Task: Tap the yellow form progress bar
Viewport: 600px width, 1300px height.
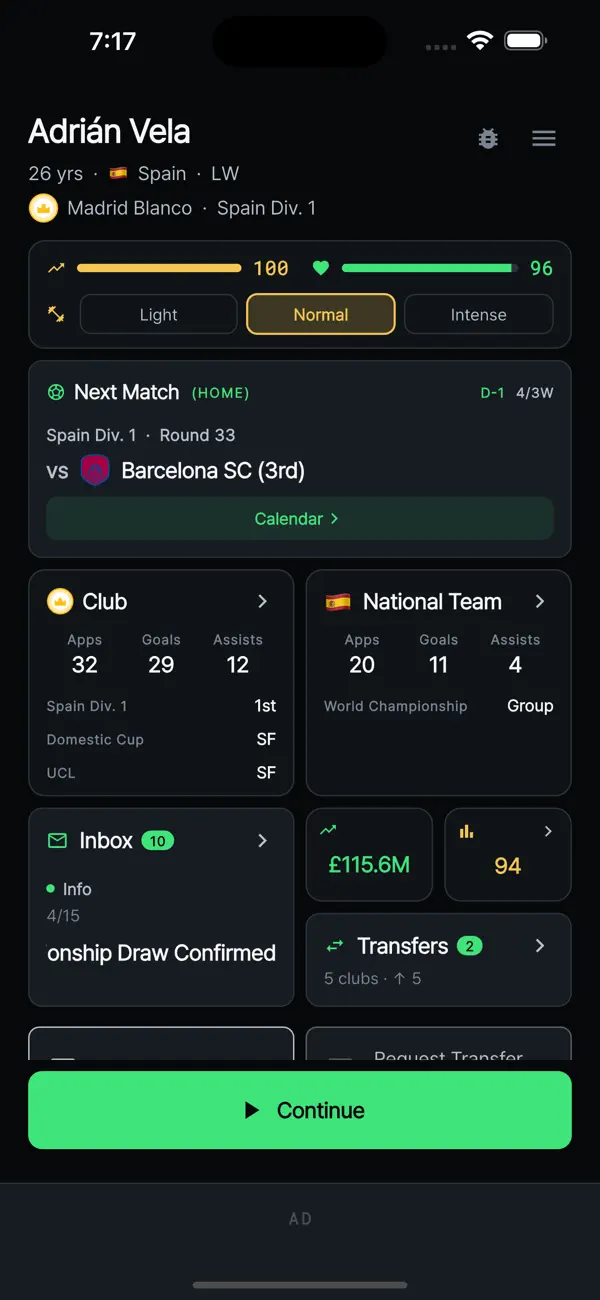Action: click(x=159, y=268)
